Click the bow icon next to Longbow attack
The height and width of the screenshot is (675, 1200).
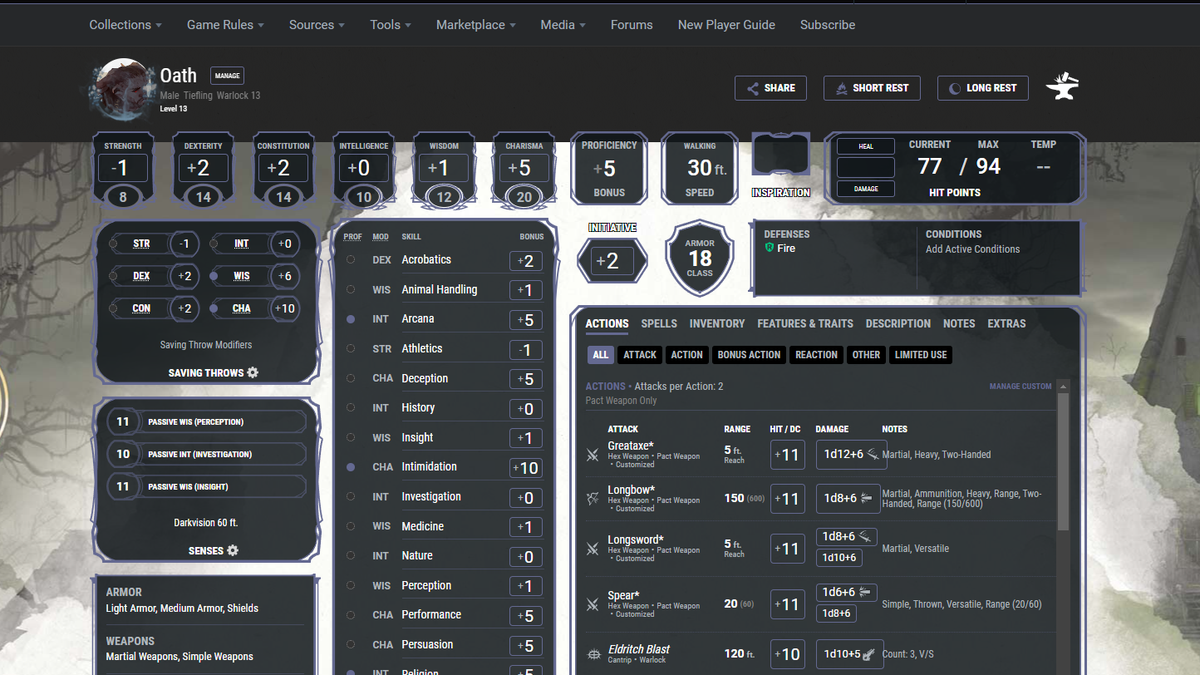[593, 499]
